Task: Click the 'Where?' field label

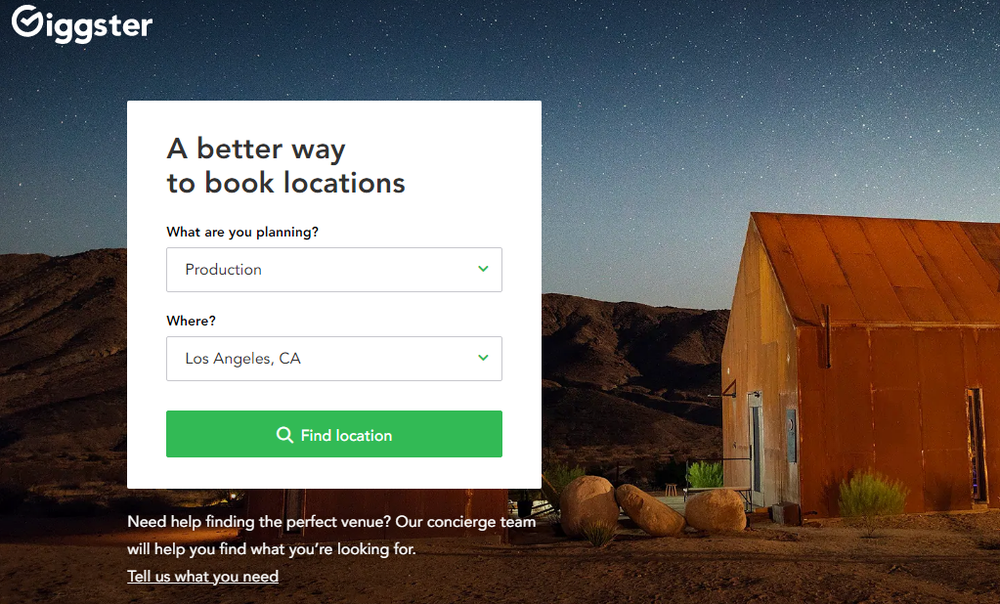Action: pos(191,321)
